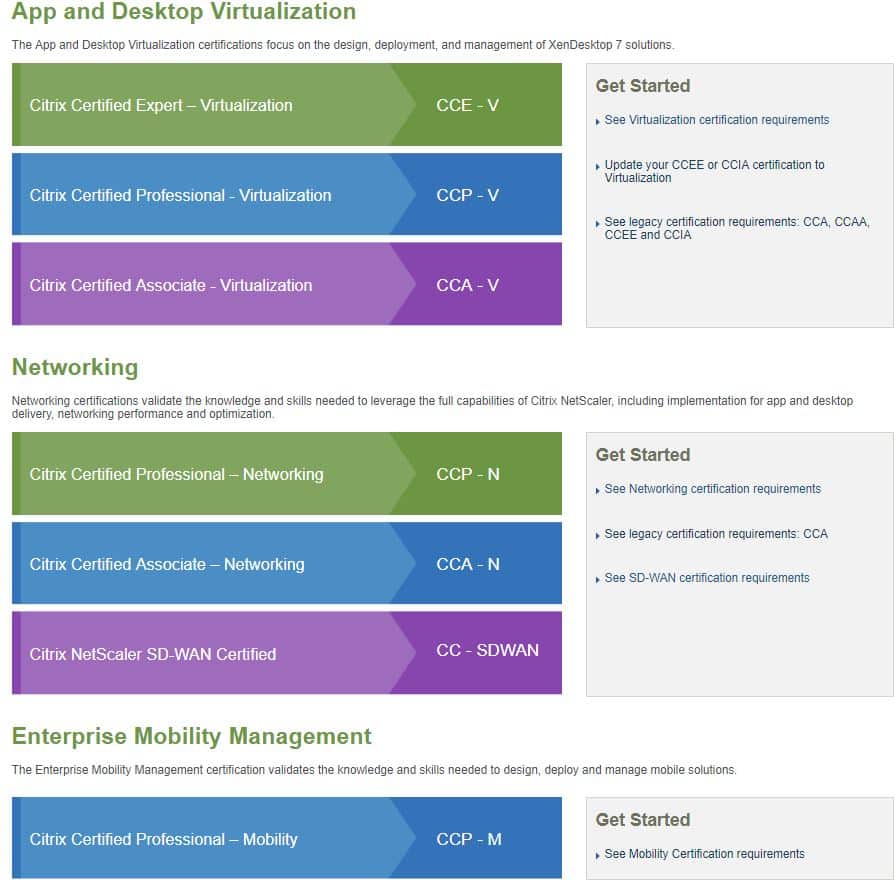Viewport: 896px width, 894px height.
Task: Open Citrix Certified Associate - Virtualization banner
Action: point(287,284)
